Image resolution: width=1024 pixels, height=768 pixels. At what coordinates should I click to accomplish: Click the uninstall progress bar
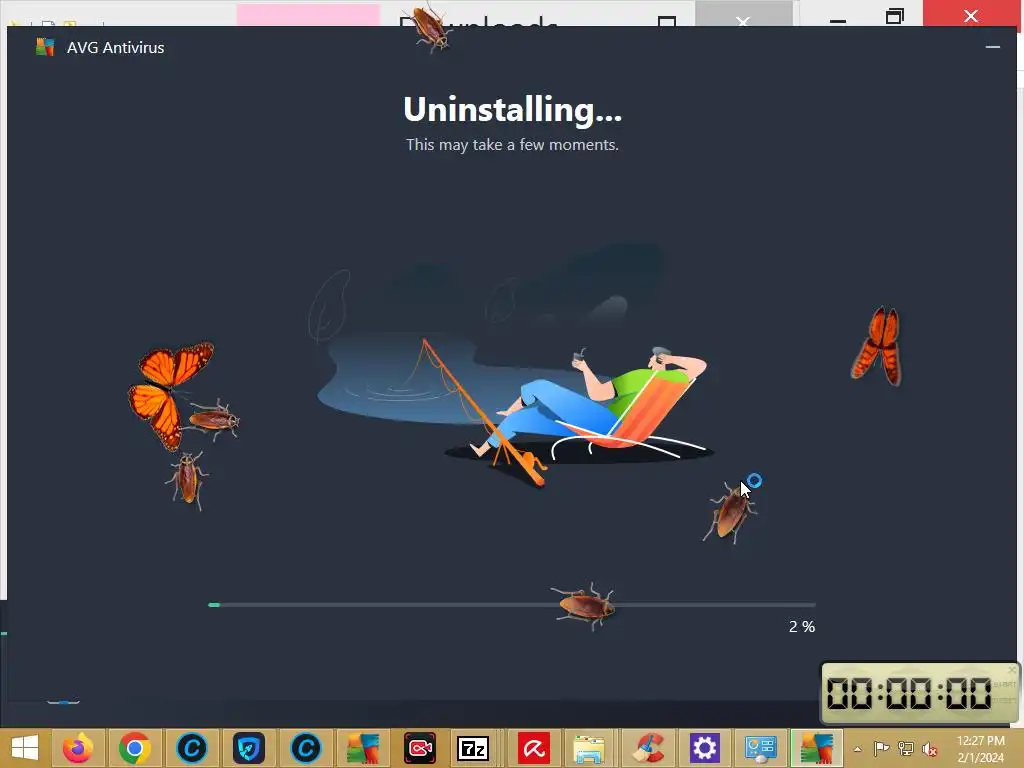(512, 605)
